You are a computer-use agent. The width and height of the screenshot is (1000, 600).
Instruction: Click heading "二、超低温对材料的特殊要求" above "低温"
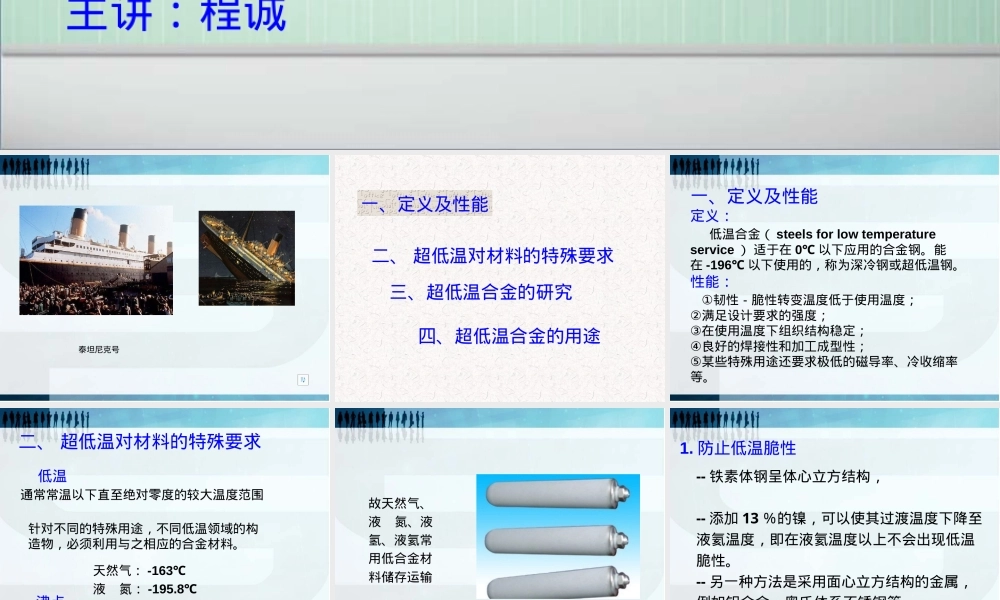pos(140,441)
